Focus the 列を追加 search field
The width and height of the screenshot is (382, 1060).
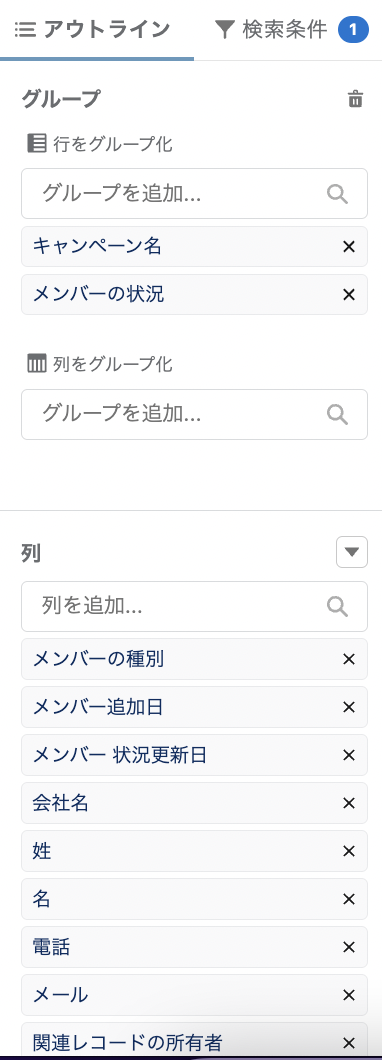point(195,606)
